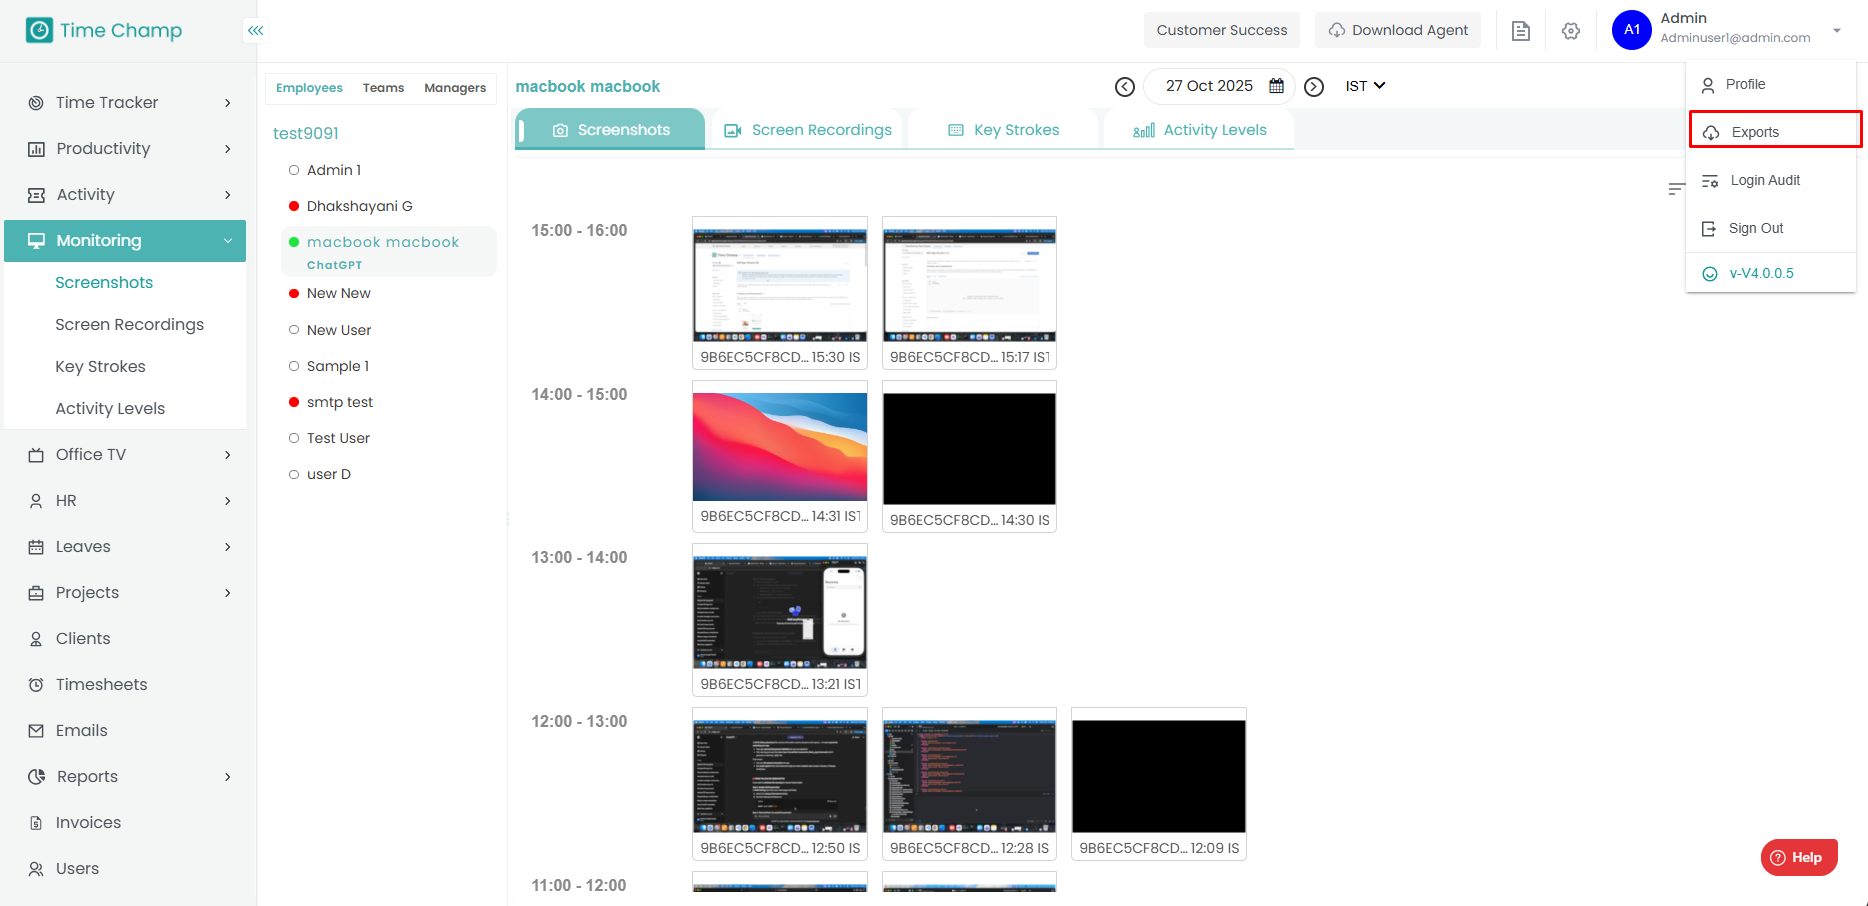Click the Emails envelope icon
The image size is (1868, 906).
click(36, 731)
